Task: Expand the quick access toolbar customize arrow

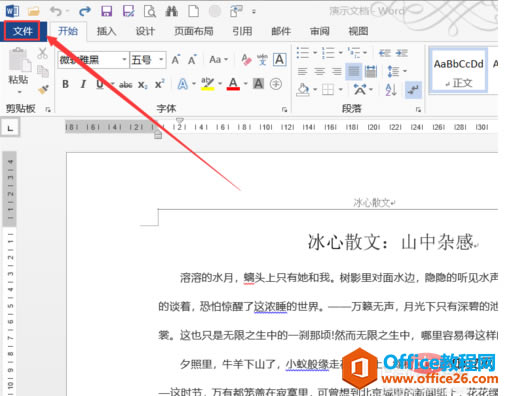Action: [254, 12]
